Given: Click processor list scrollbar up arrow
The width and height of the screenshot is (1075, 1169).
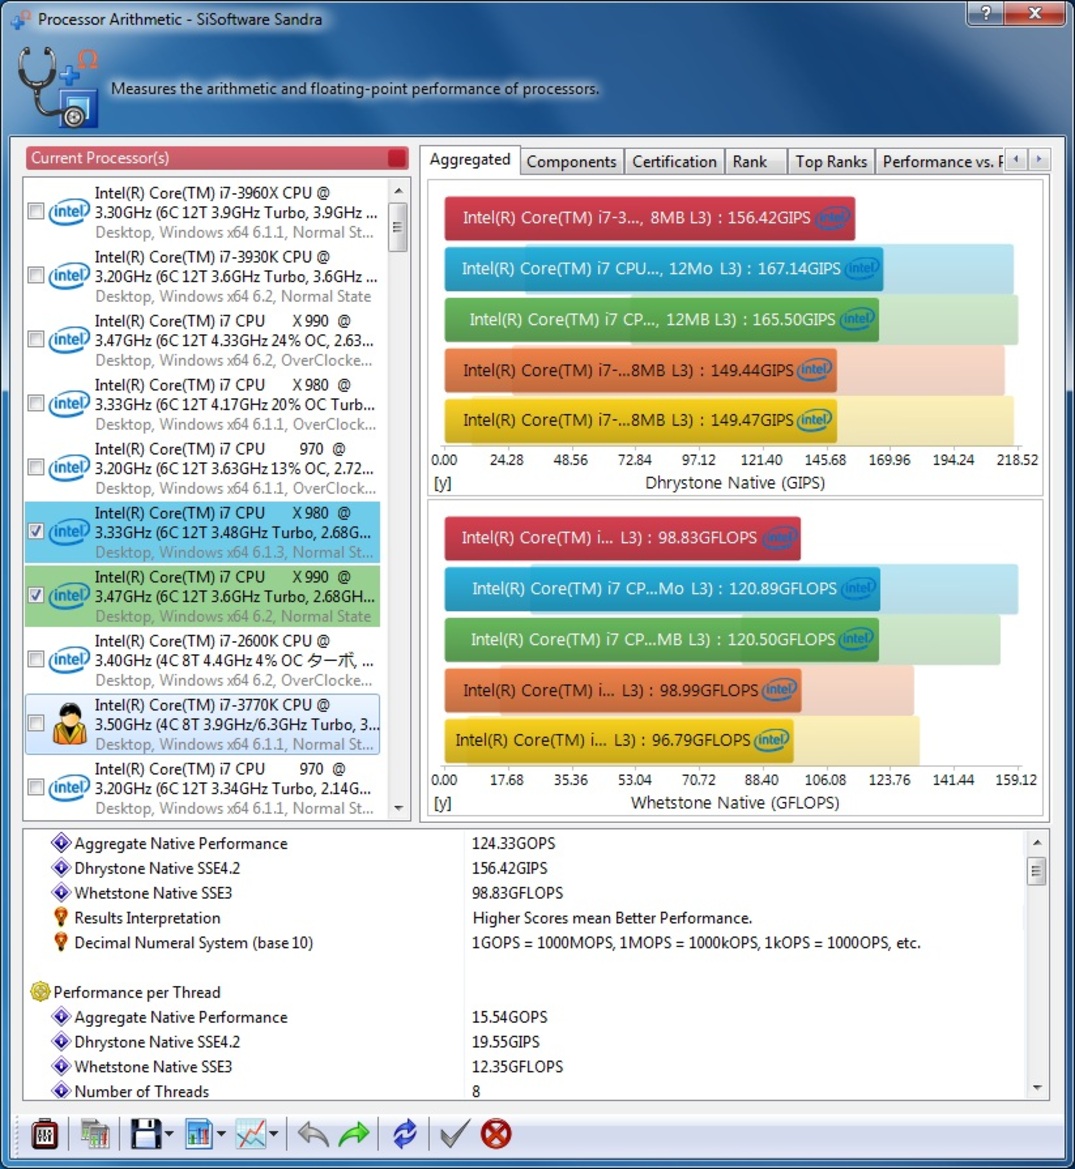Looking at the screenshot, I should pos(398,191).
